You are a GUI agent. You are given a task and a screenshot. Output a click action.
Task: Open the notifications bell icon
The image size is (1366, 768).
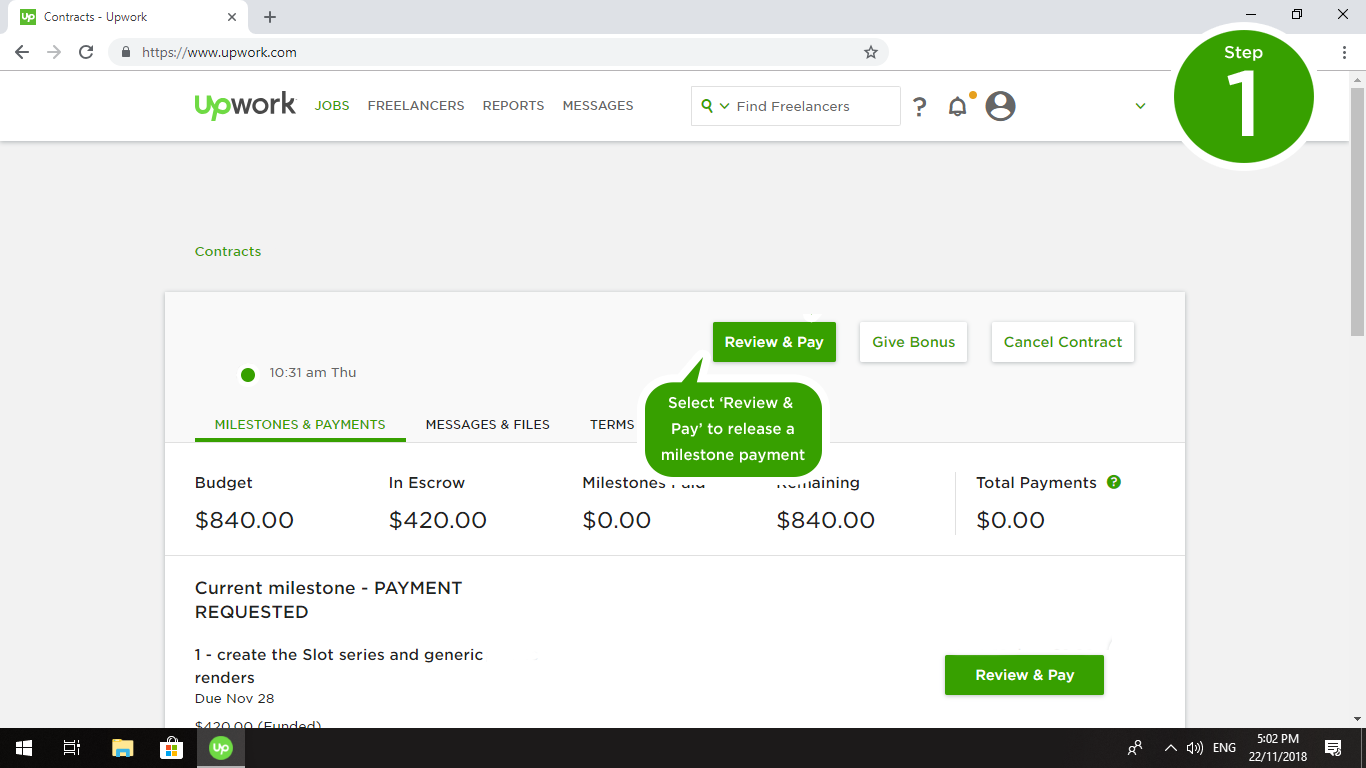pyautogui.click(x=958, y=106)
